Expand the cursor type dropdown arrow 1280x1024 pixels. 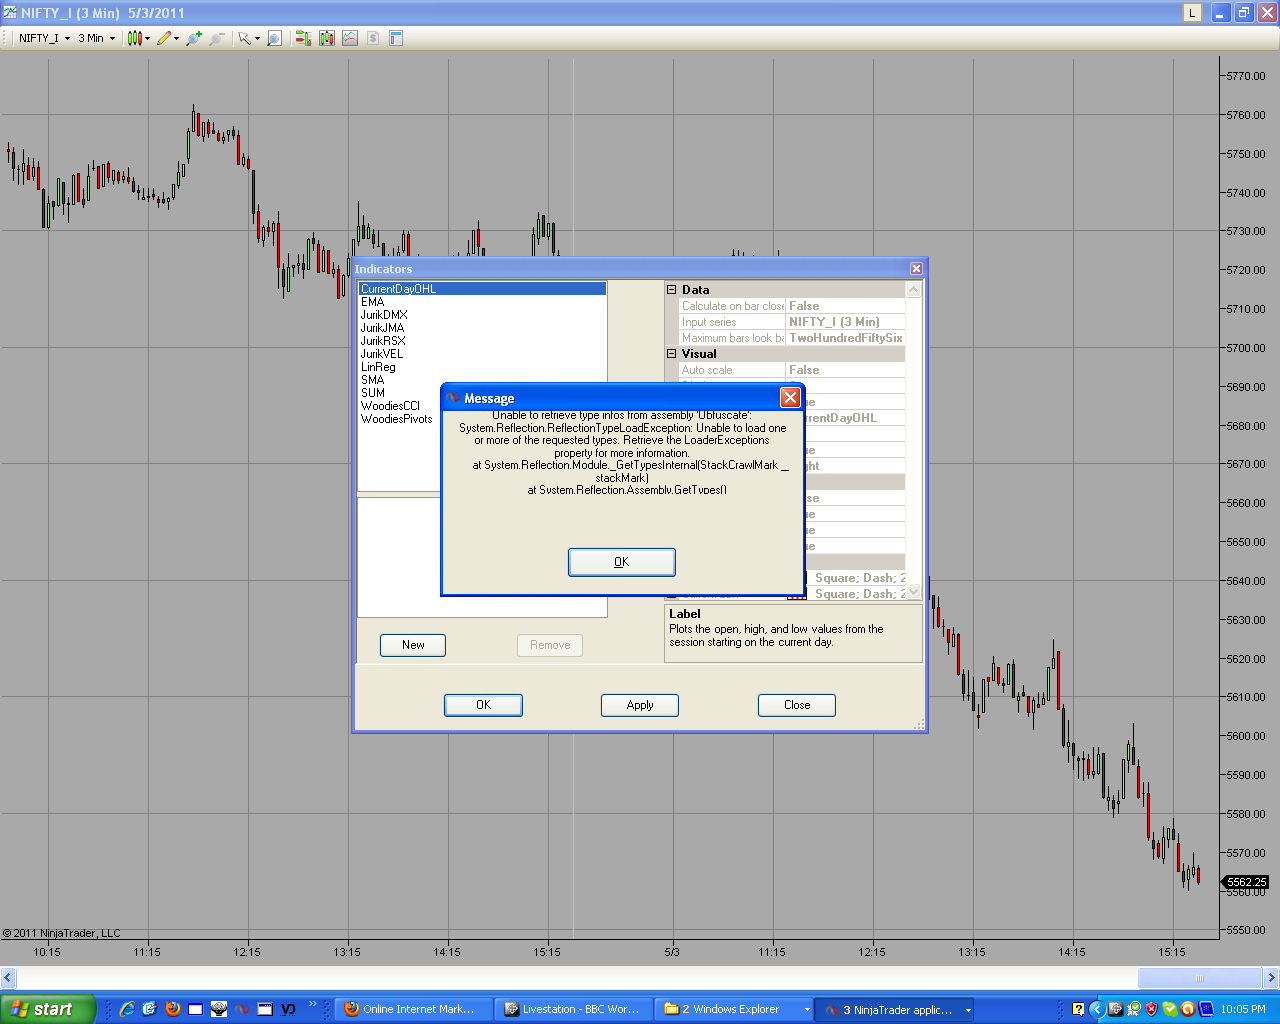[x=257, y=38]
